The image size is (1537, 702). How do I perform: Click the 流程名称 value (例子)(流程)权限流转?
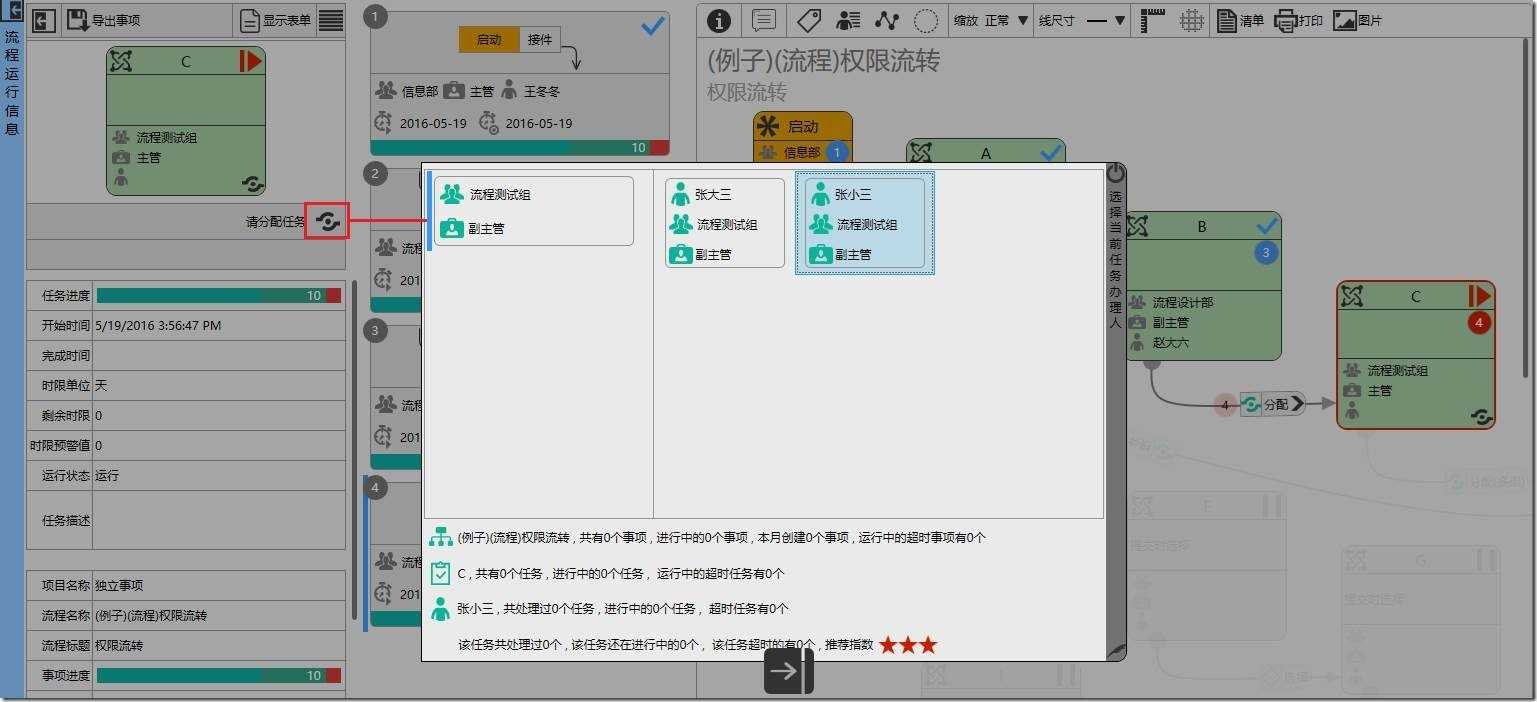(152, 615)
